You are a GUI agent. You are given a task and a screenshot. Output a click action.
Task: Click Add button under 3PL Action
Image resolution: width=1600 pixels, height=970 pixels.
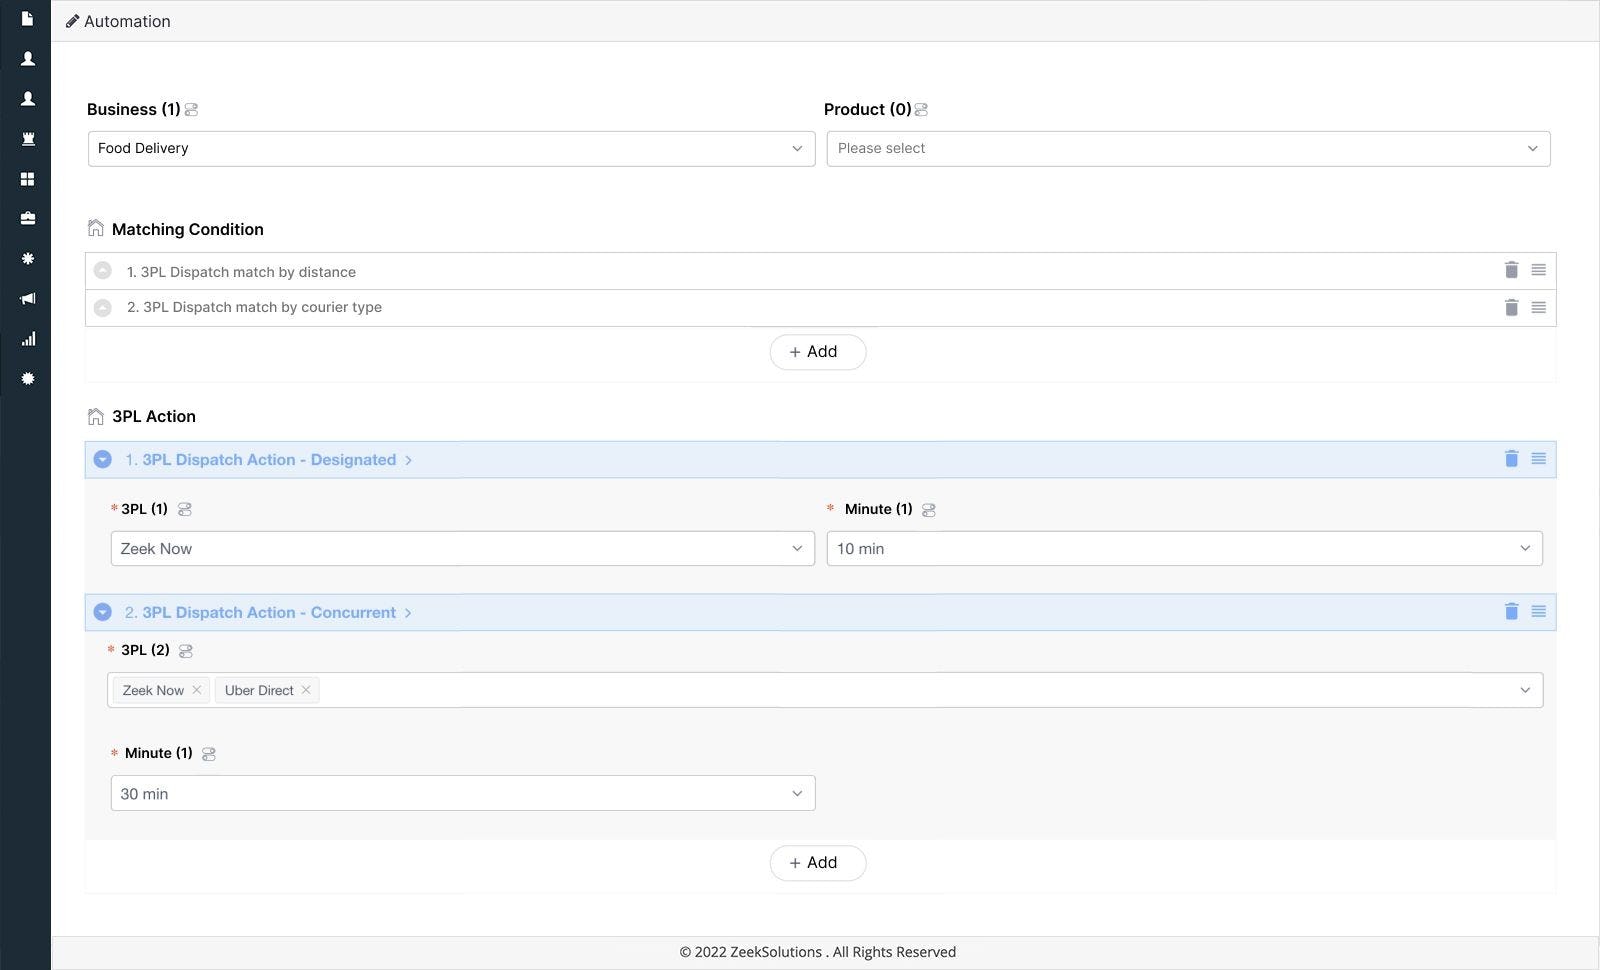[817, 863]
